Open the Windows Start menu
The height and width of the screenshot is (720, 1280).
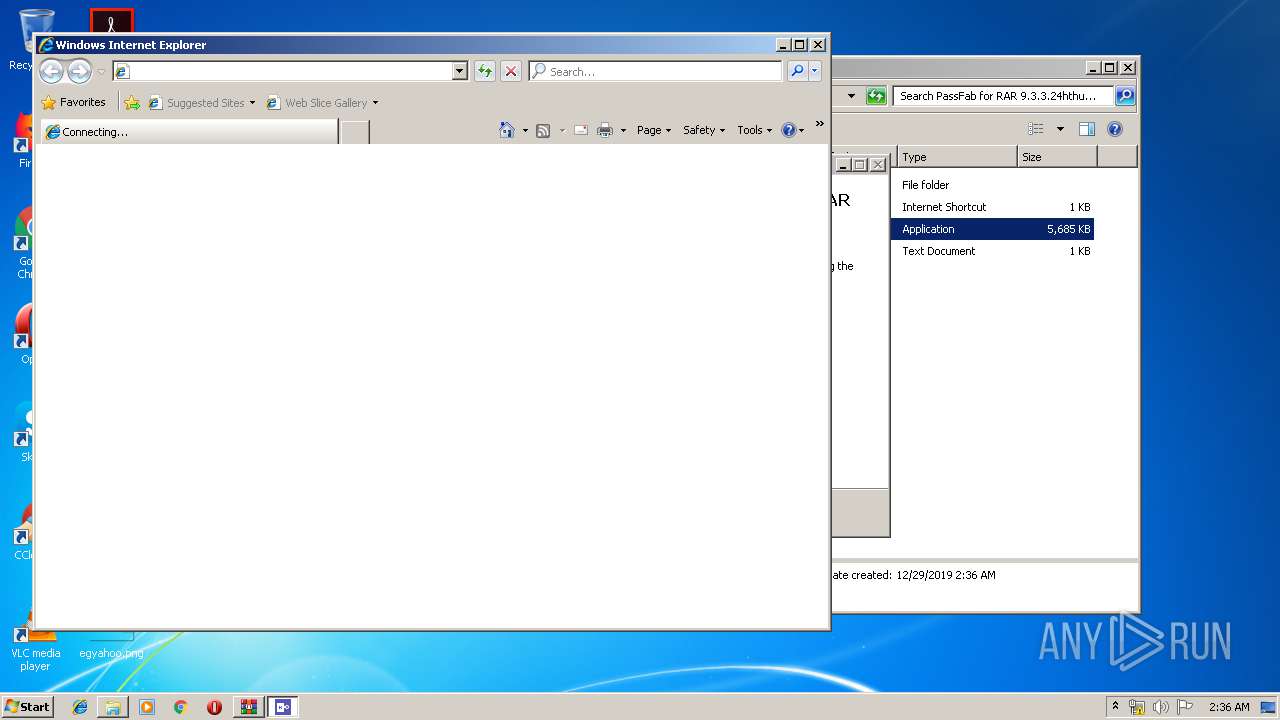tap(27, 706)
